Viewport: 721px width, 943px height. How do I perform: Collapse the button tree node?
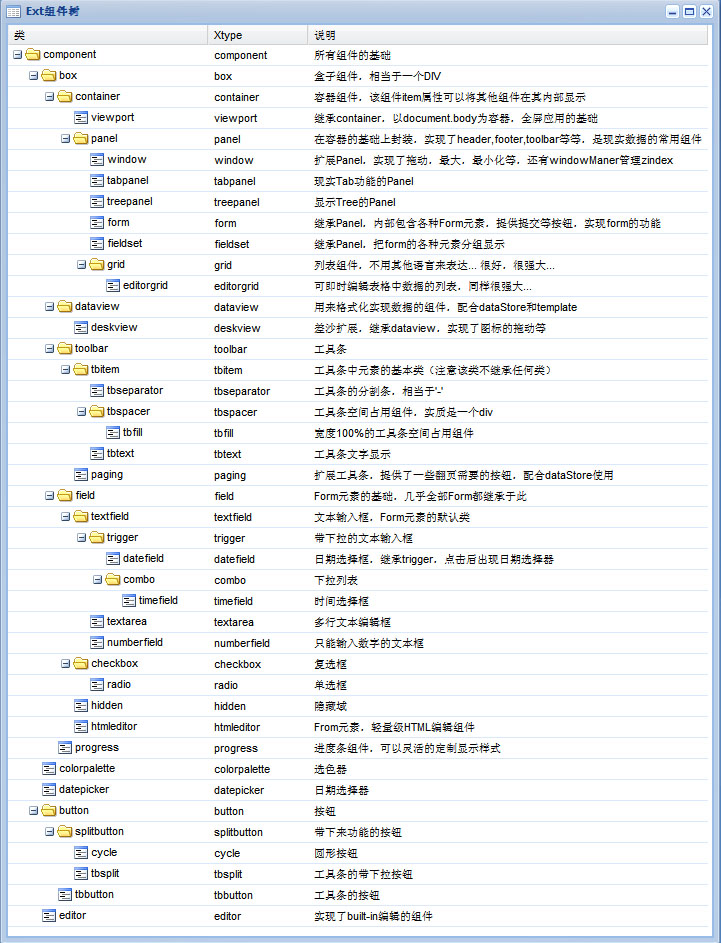click(x=34, y=811)
